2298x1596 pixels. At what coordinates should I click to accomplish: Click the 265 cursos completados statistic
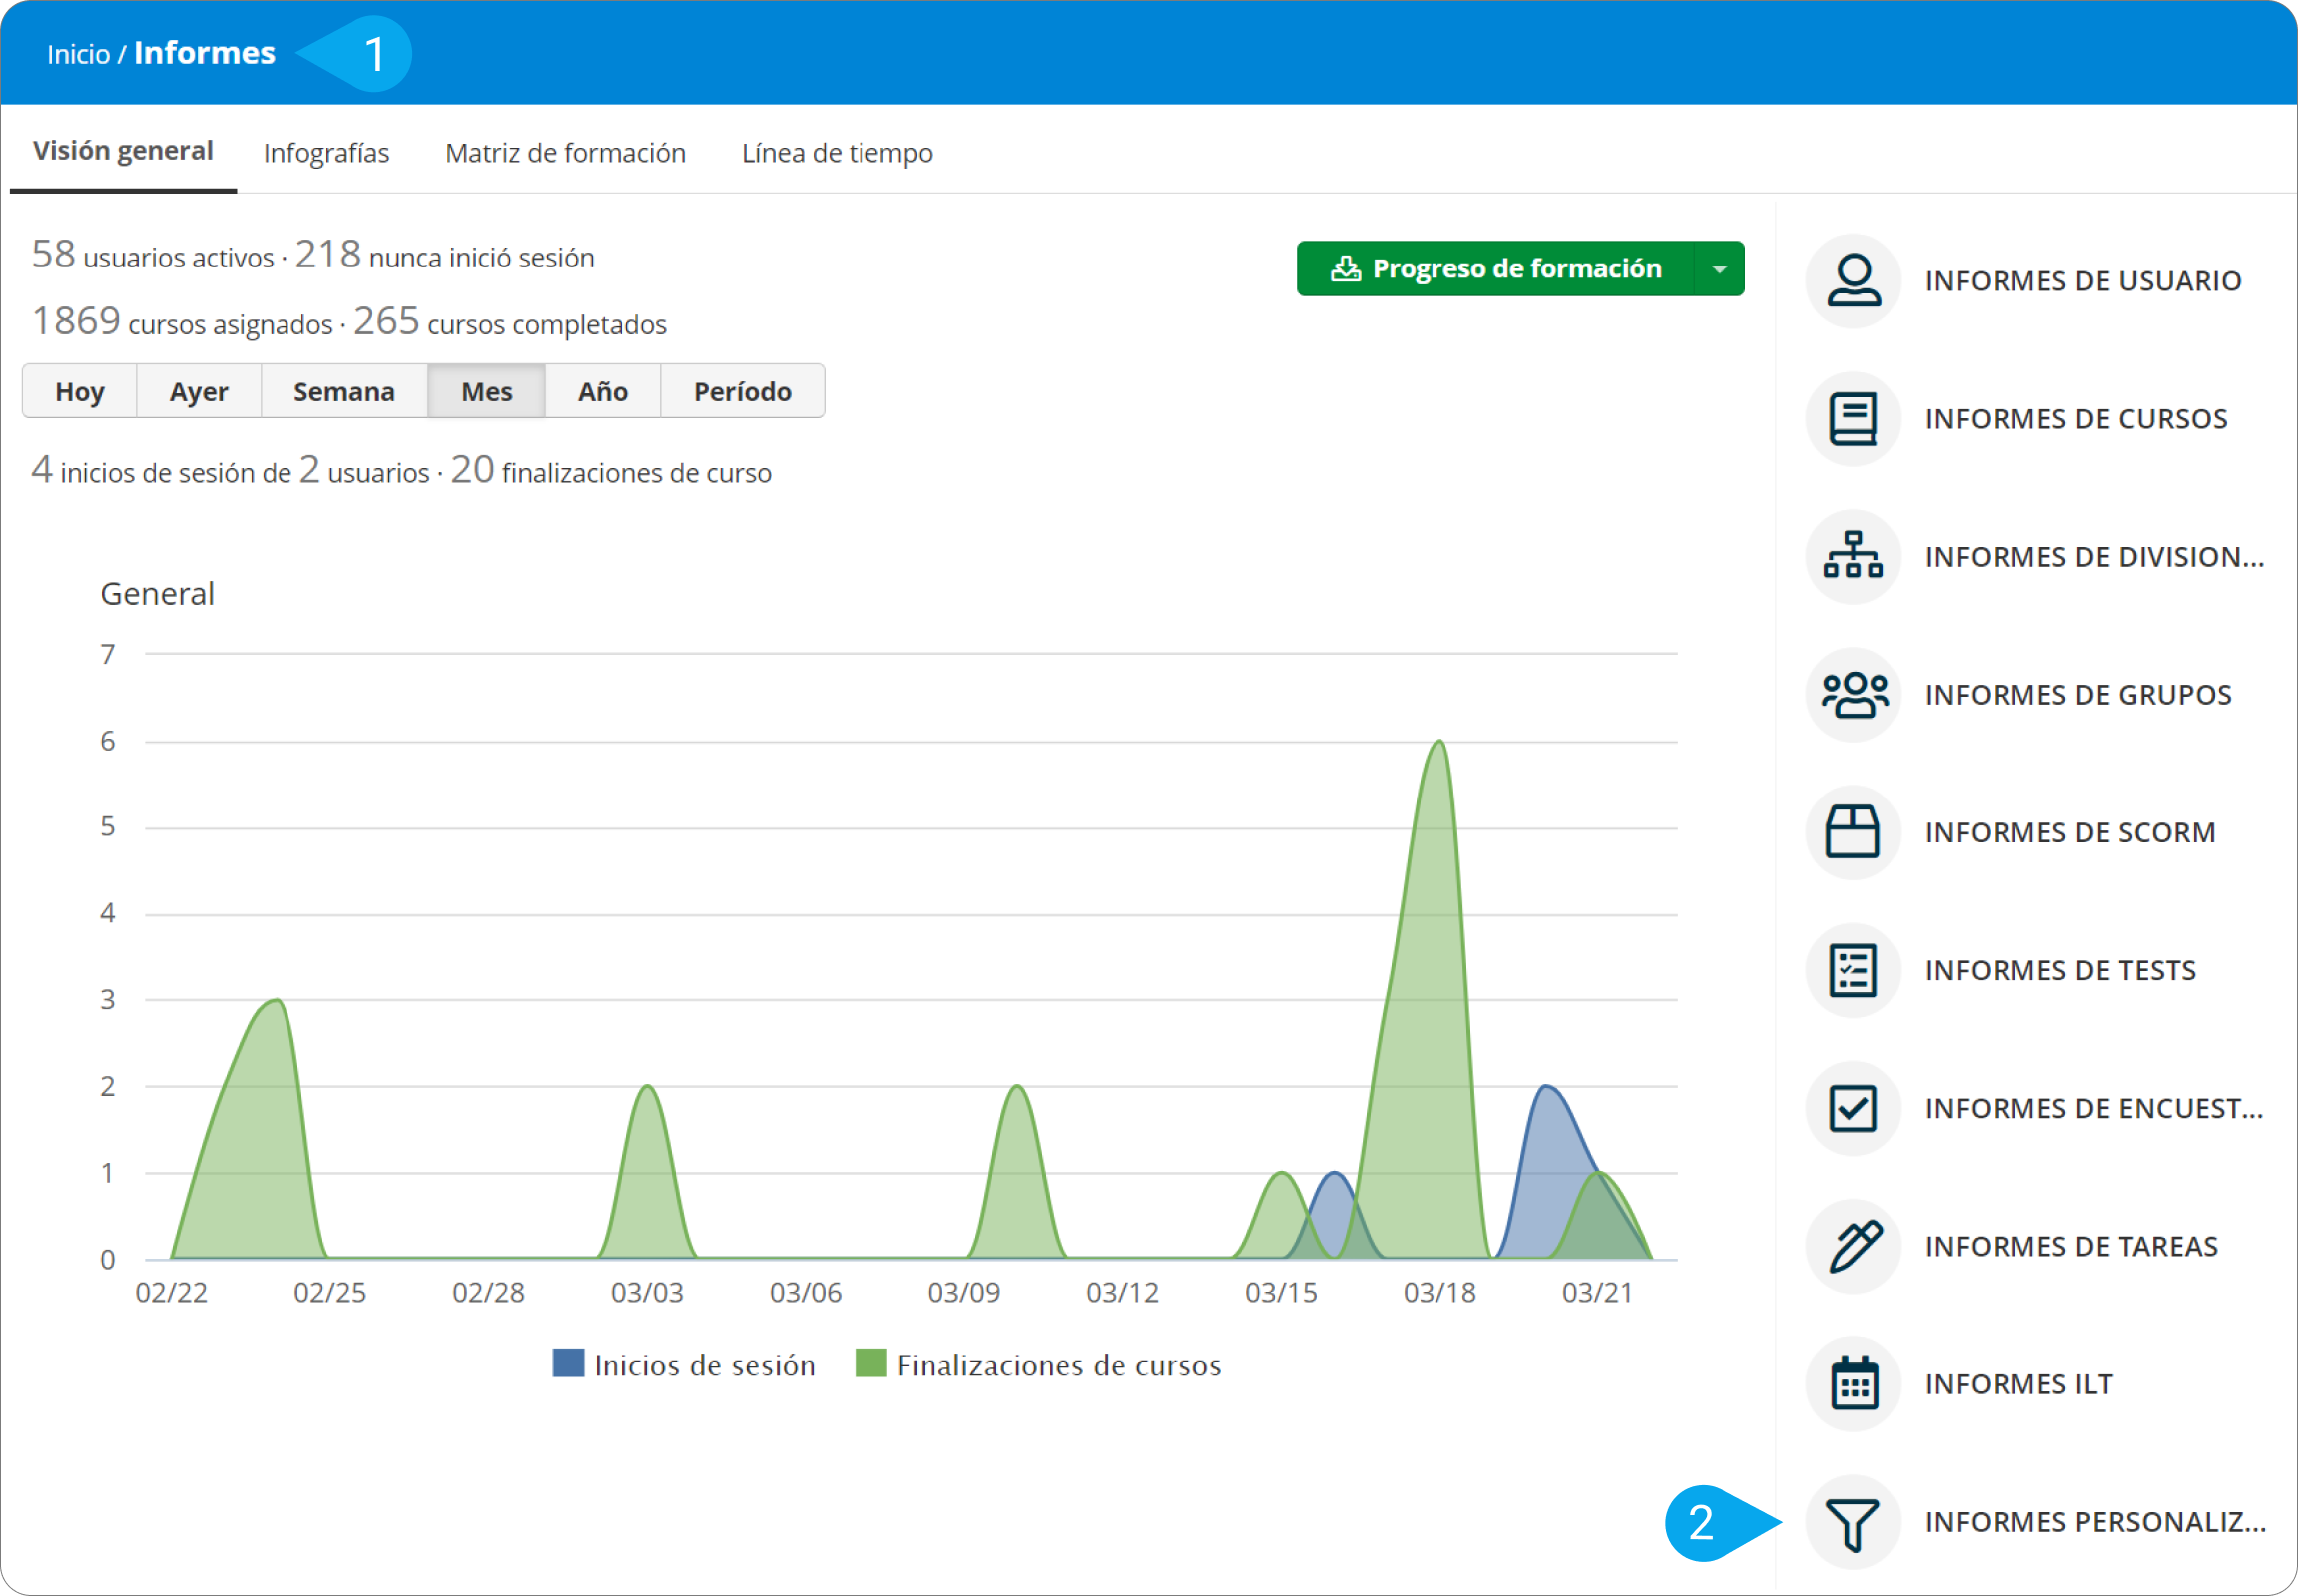point(510,322)
